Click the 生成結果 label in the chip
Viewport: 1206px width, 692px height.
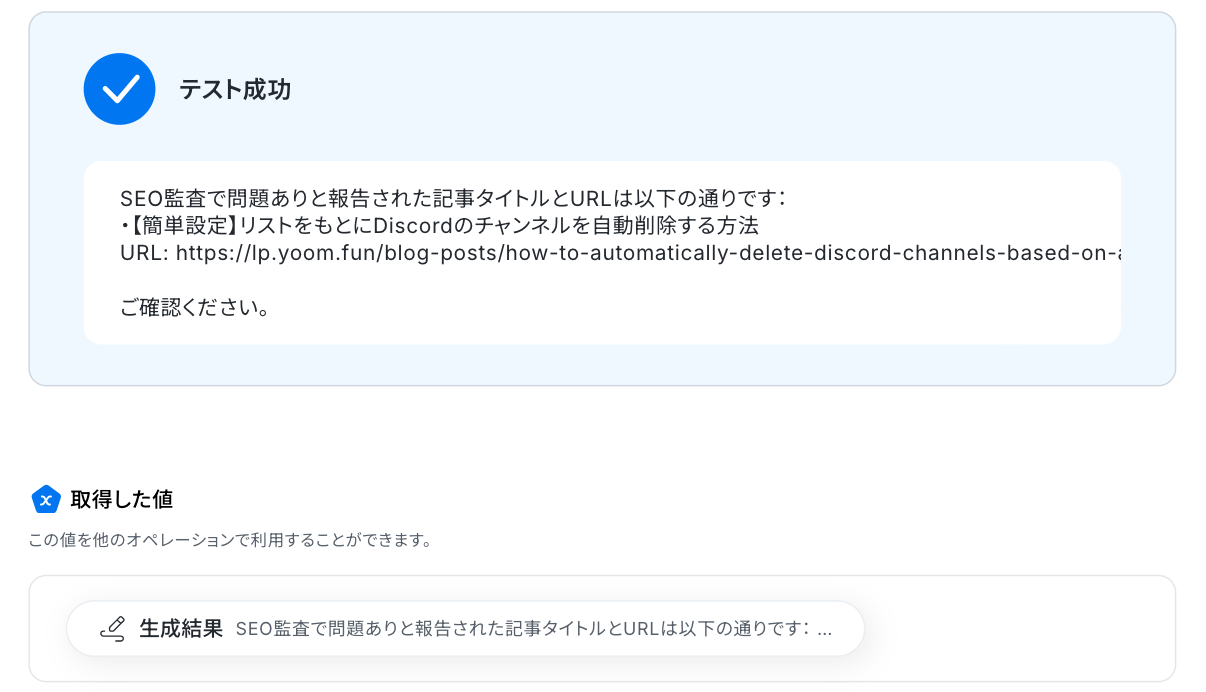[180, 629]
